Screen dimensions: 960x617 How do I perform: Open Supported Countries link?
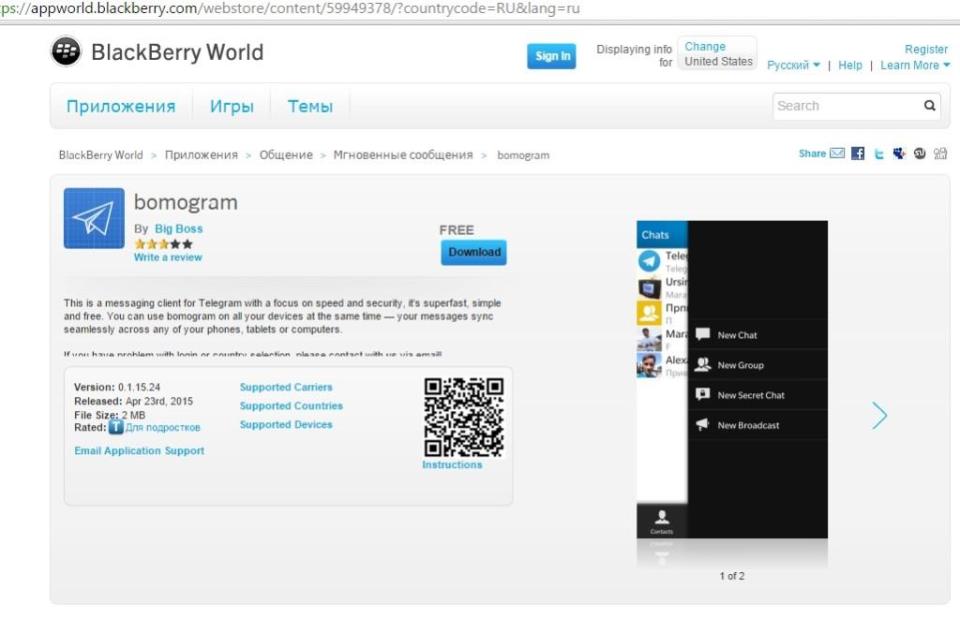tap(291, 405)
